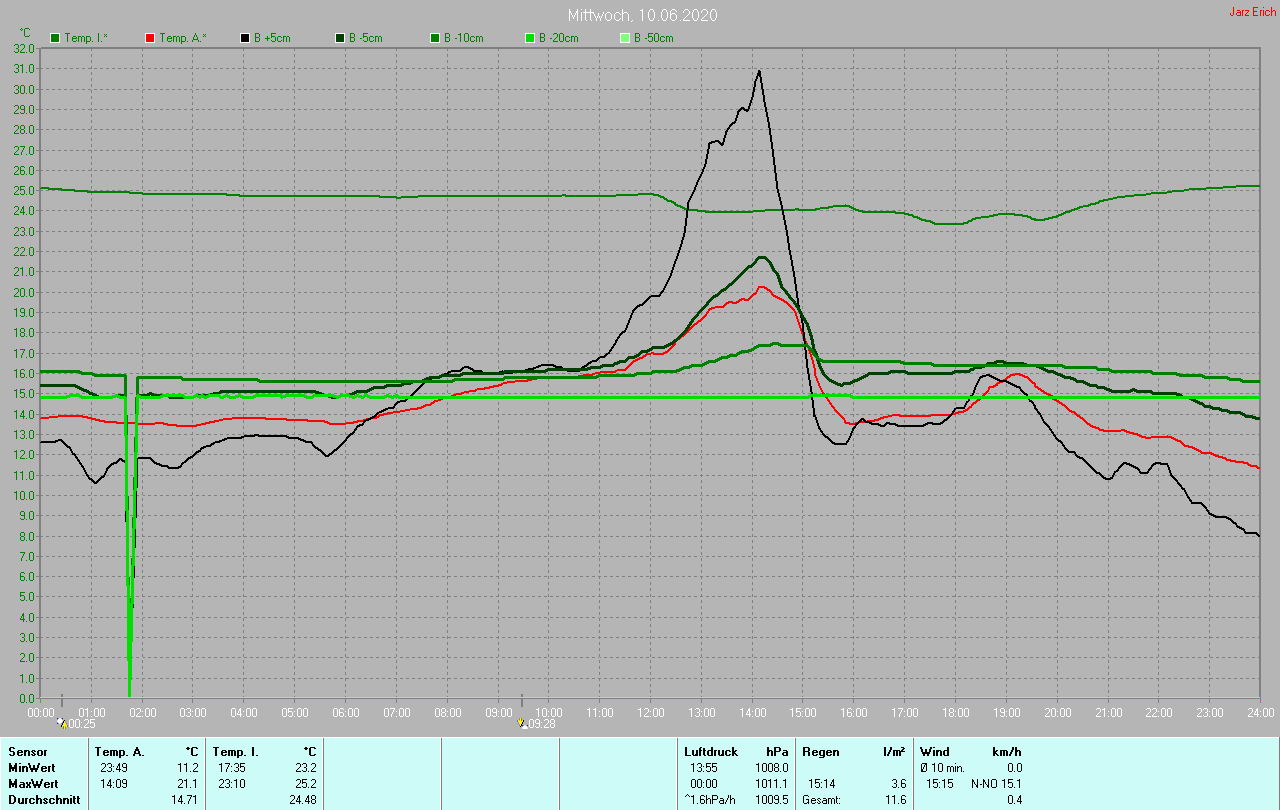This screenshot has height=810, width=1280.
Task: Click the Temp. A. minimum time 23:49
Action: [113, 767]
